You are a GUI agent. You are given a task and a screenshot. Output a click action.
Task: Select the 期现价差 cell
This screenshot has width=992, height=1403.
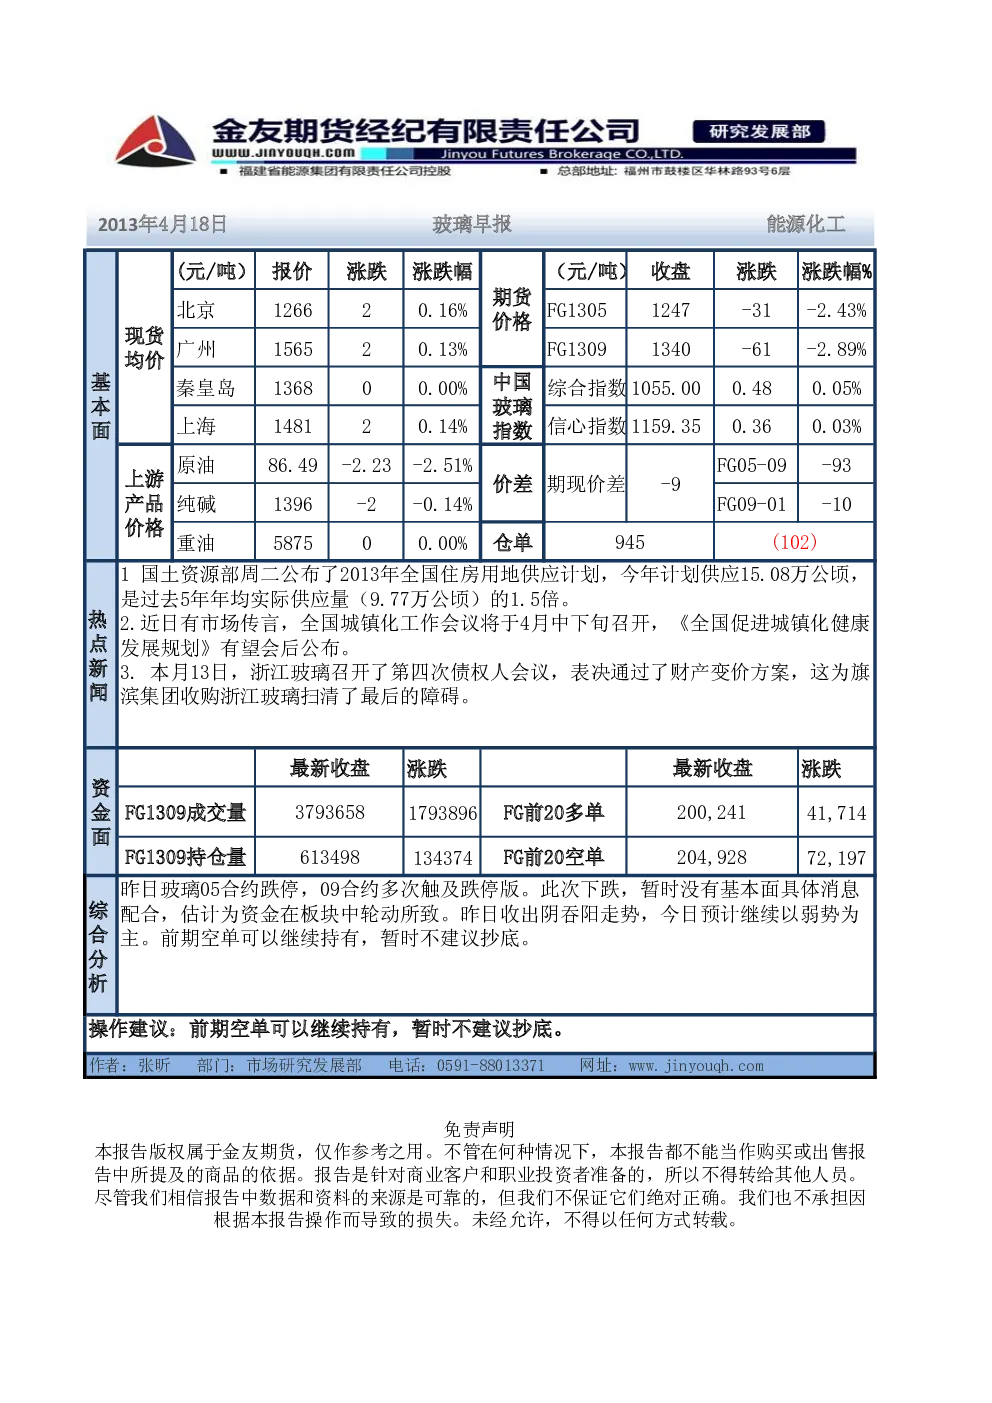(586, 484)
